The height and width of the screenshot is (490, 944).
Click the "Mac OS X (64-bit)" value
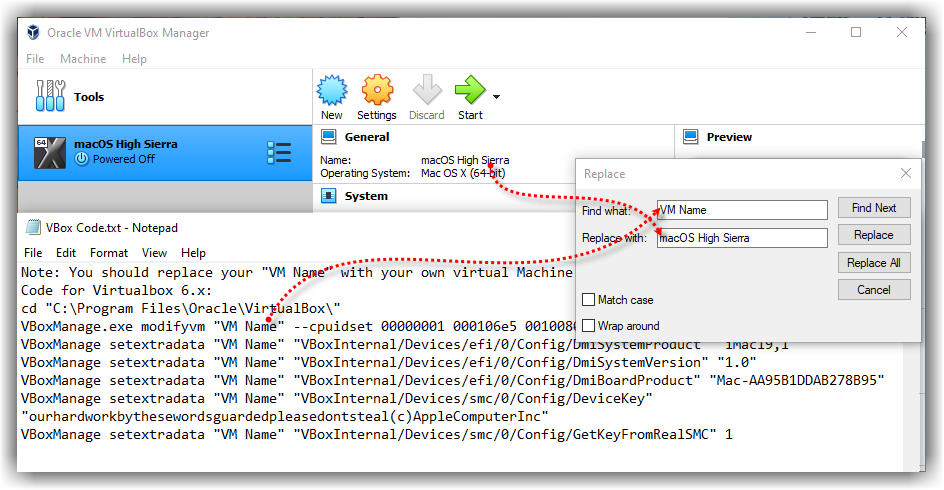coord(463,173)
